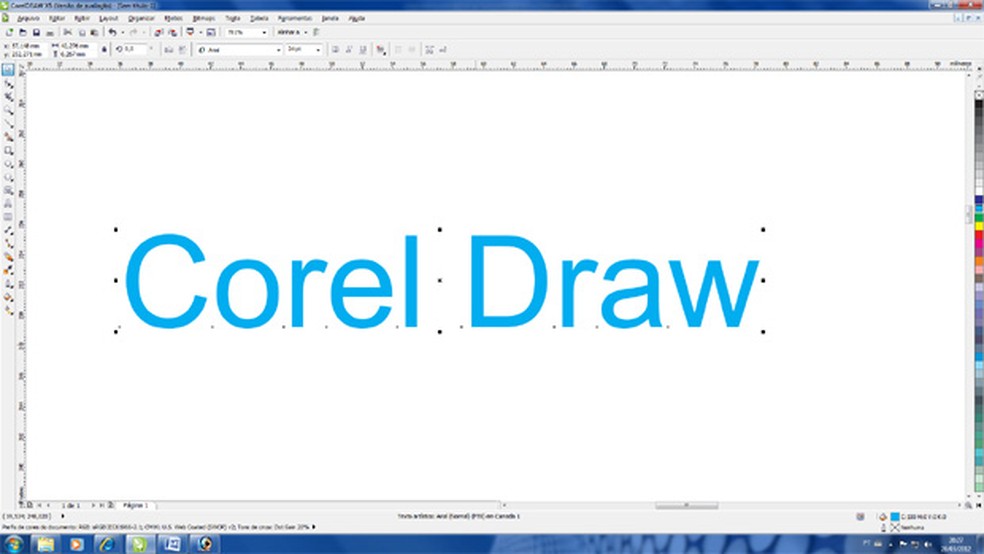Click the Save icon in standard toolbar

point(36,32)
